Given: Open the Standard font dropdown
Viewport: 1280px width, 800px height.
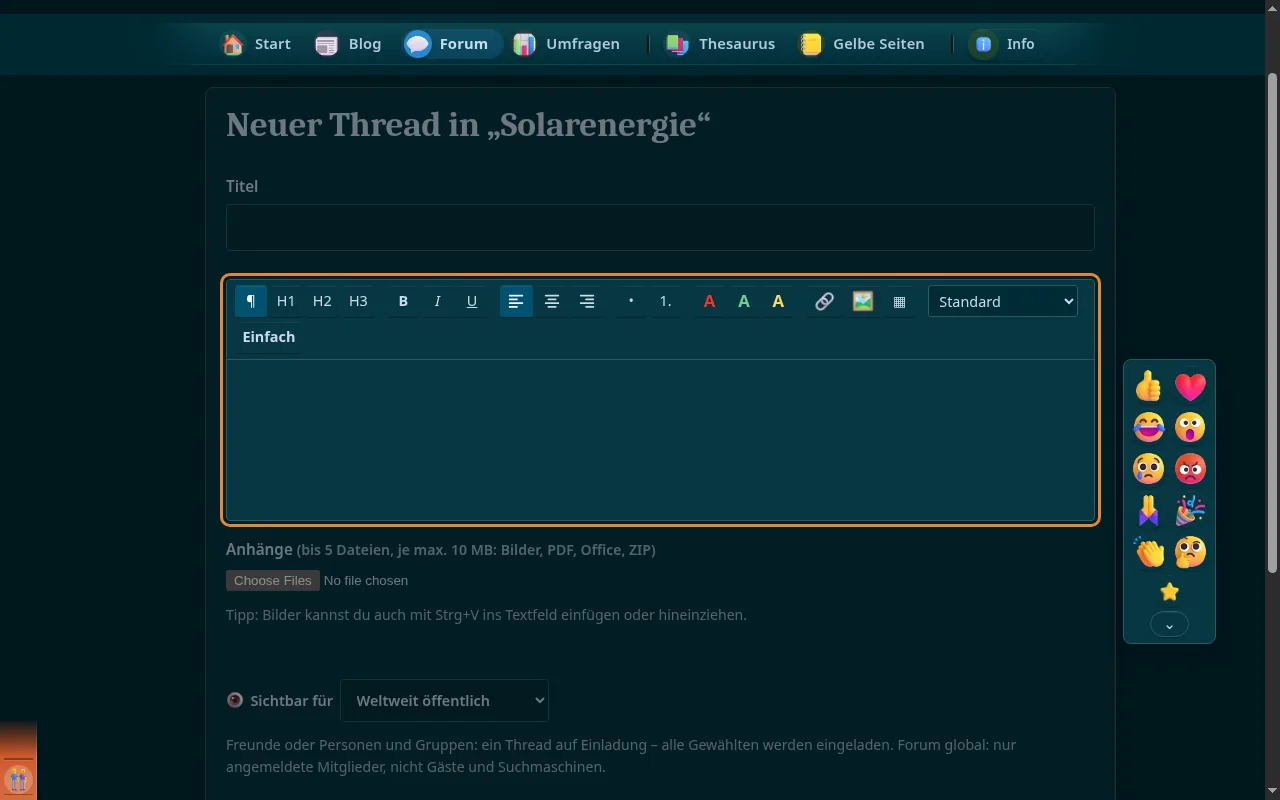Looking at the screenshot, I should [x=1003, y=301].
